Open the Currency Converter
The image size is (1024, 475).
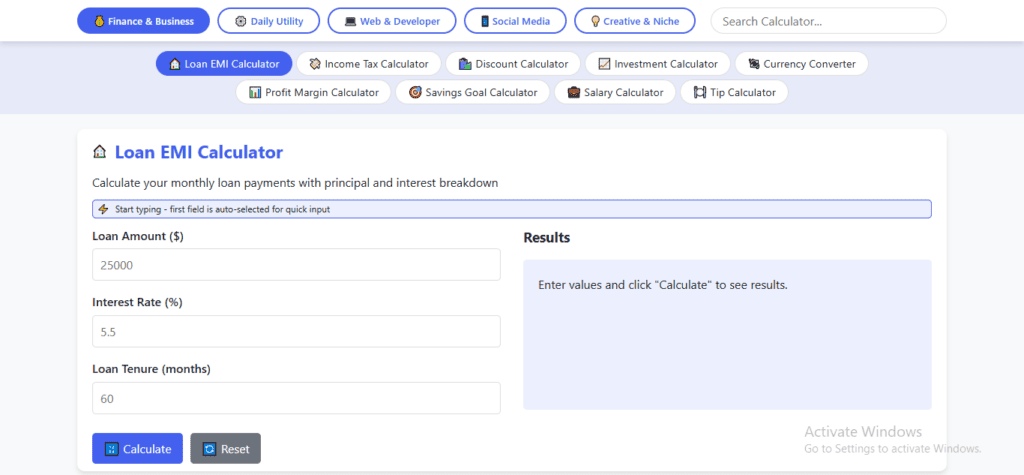tap(801, 64)
